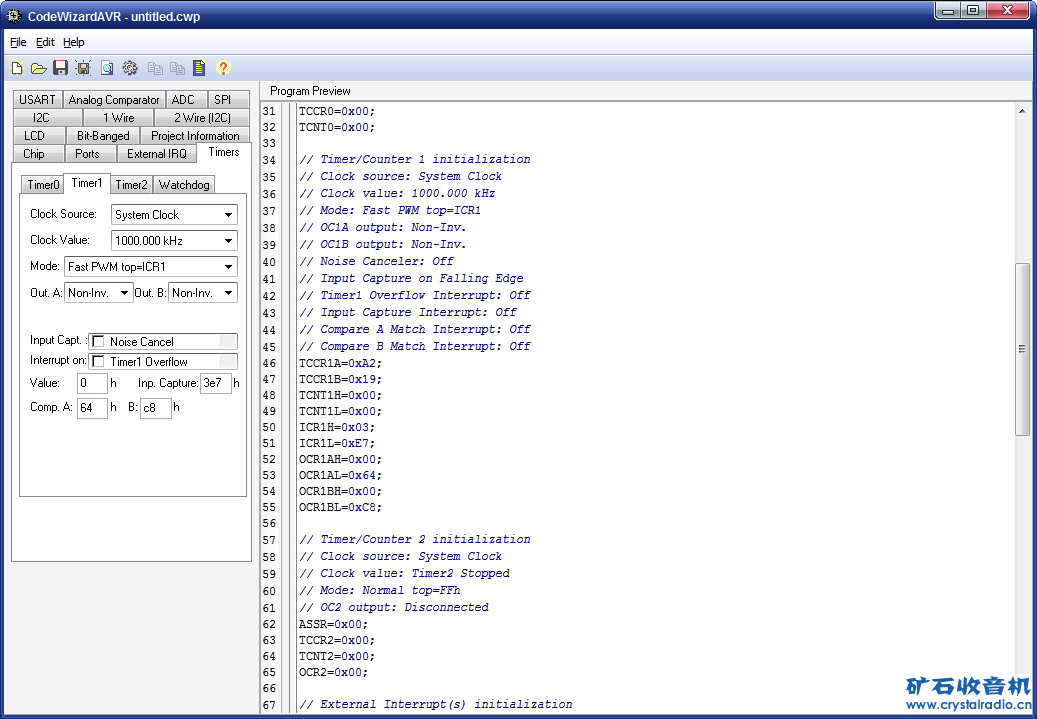Open the Clock Value dropdown
The width and height of the screenshot is (1037, 719).
229,241
